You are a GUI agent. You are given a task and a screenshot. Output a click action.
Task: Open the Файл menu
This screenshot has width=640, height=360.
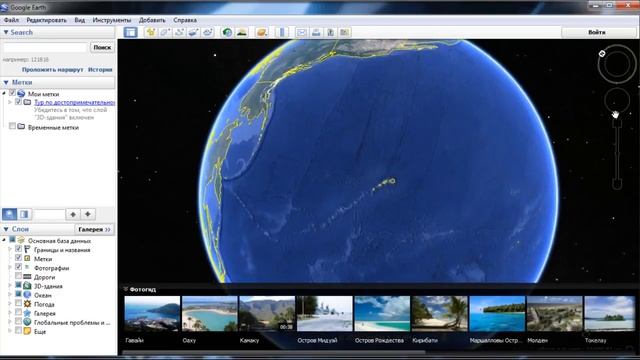pos(11,20)
